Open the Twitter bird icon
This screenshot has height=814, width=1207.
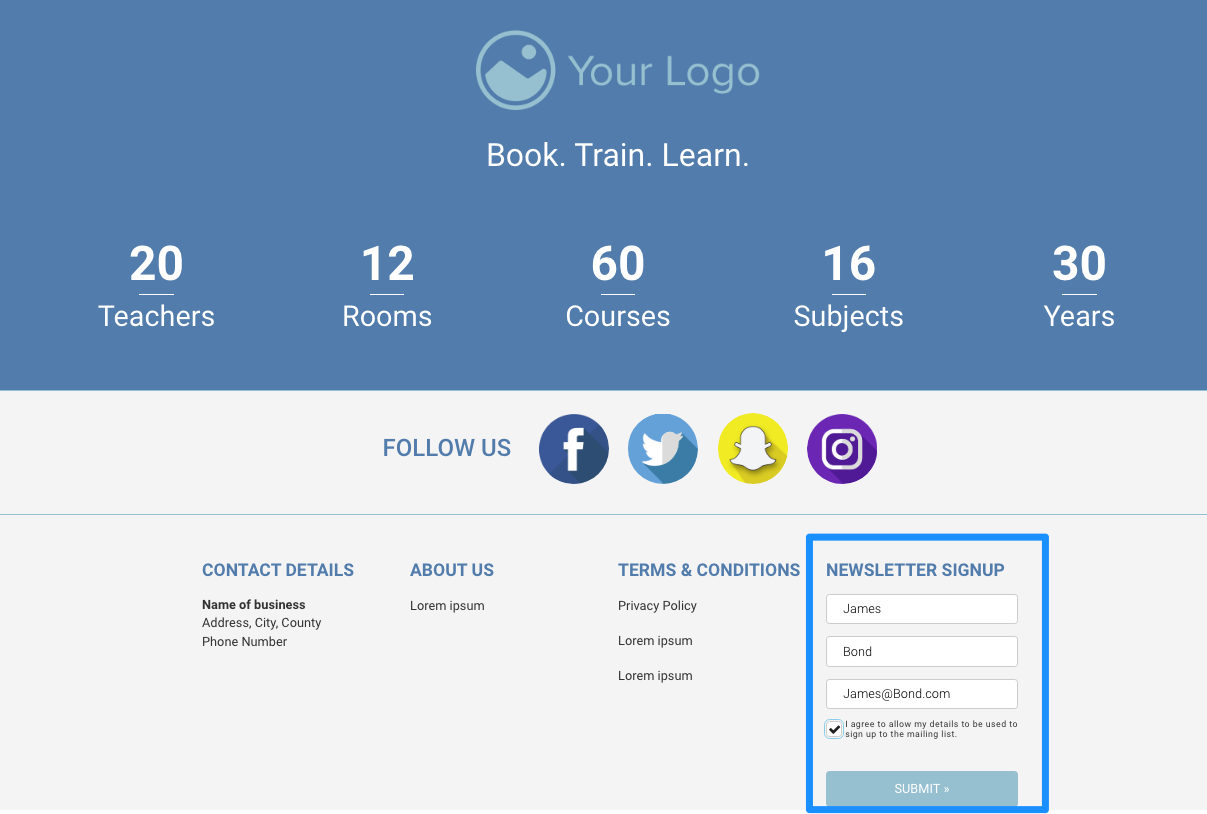[x=663, y=449]
